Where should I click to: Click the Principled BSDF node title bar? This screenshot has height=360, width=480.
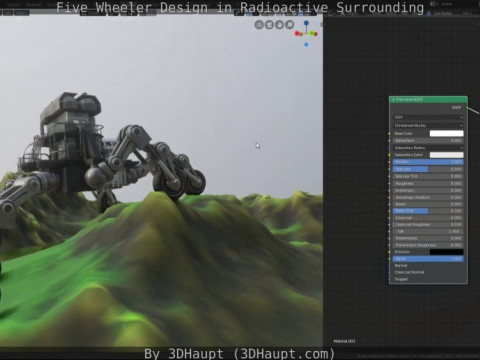coord(428,100)
